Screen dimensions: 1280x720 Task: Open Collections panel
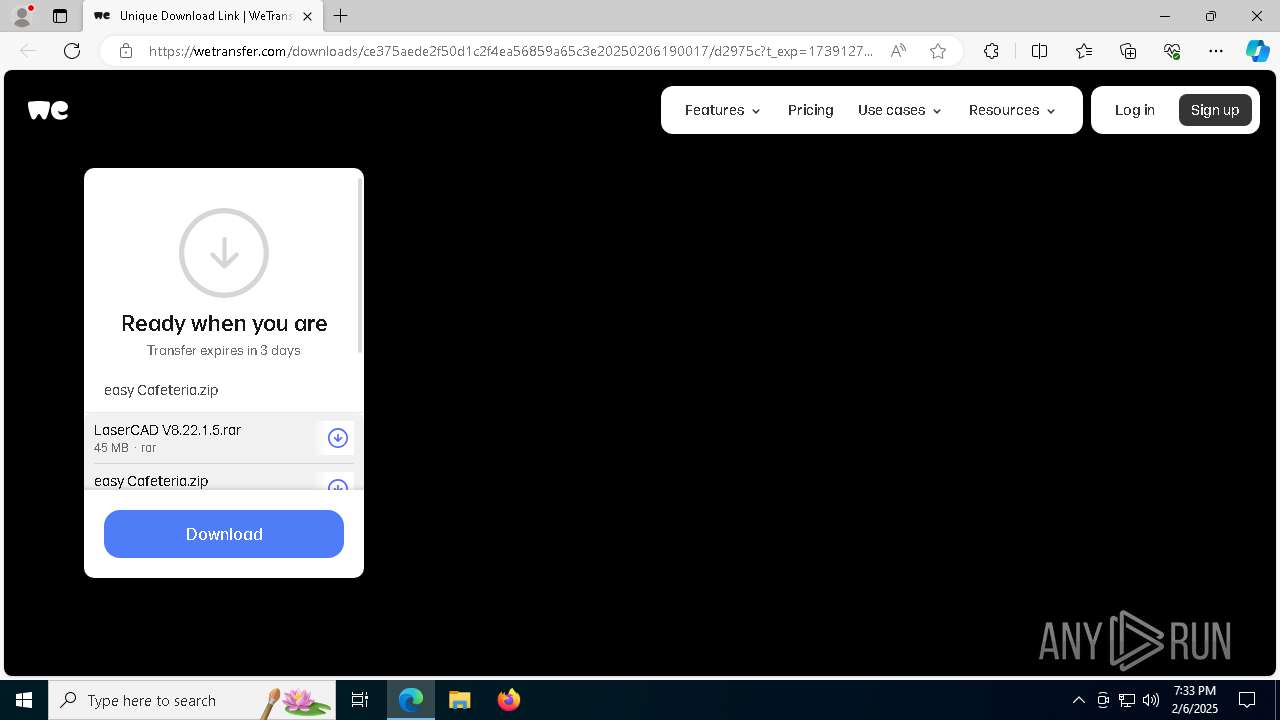pyautogui.click(x=1128, y=51)
